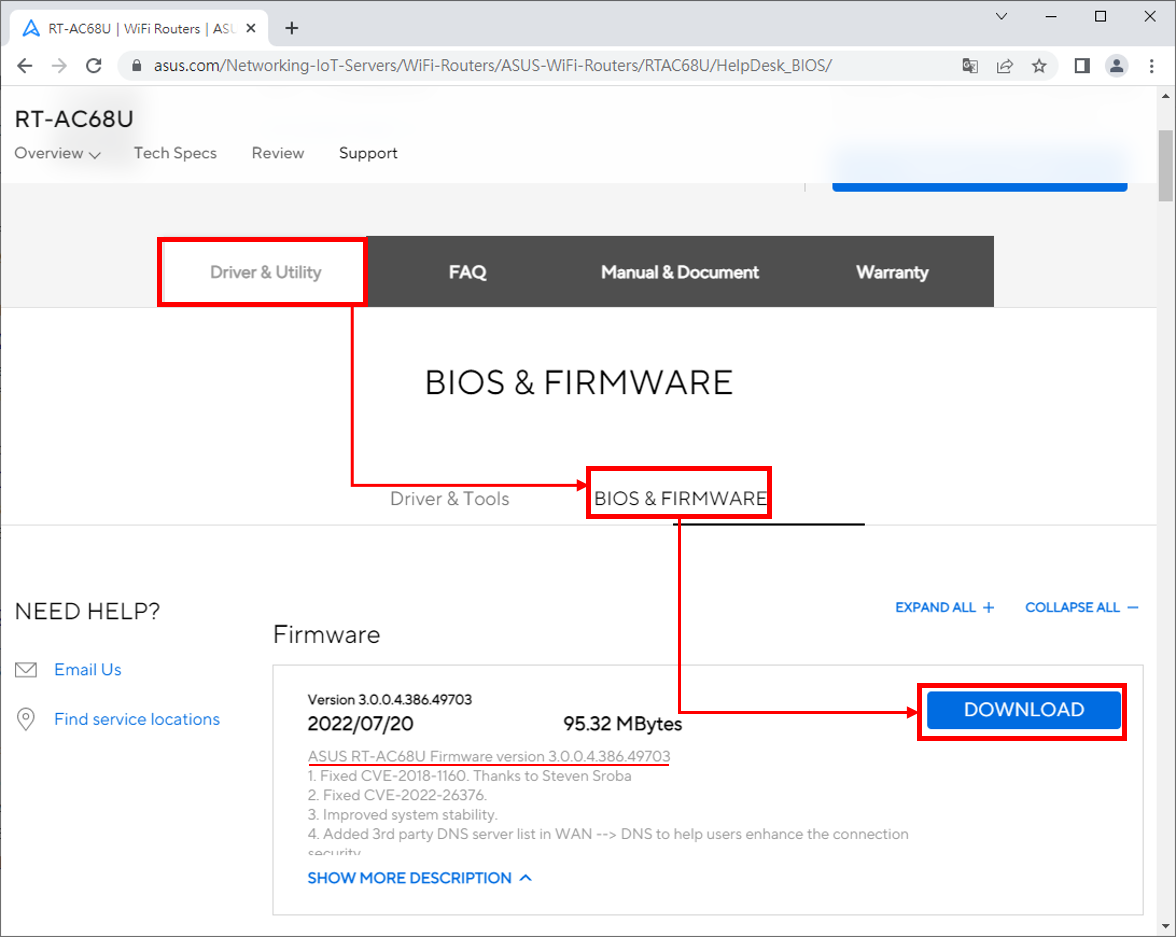Open the Email Us link
1176x937 pixels.
(x=88, y=669)
